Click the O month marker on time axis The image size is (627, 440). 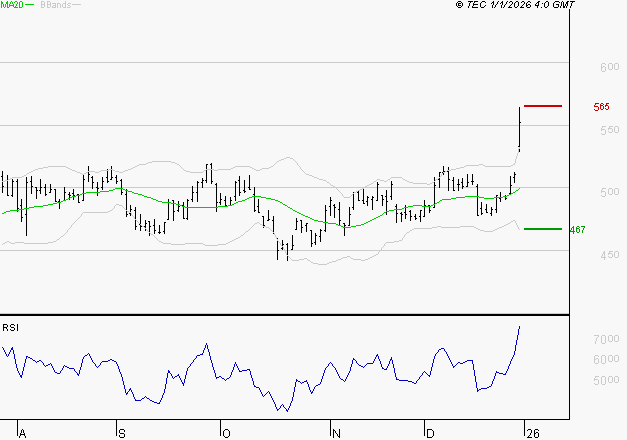(226, 433)
